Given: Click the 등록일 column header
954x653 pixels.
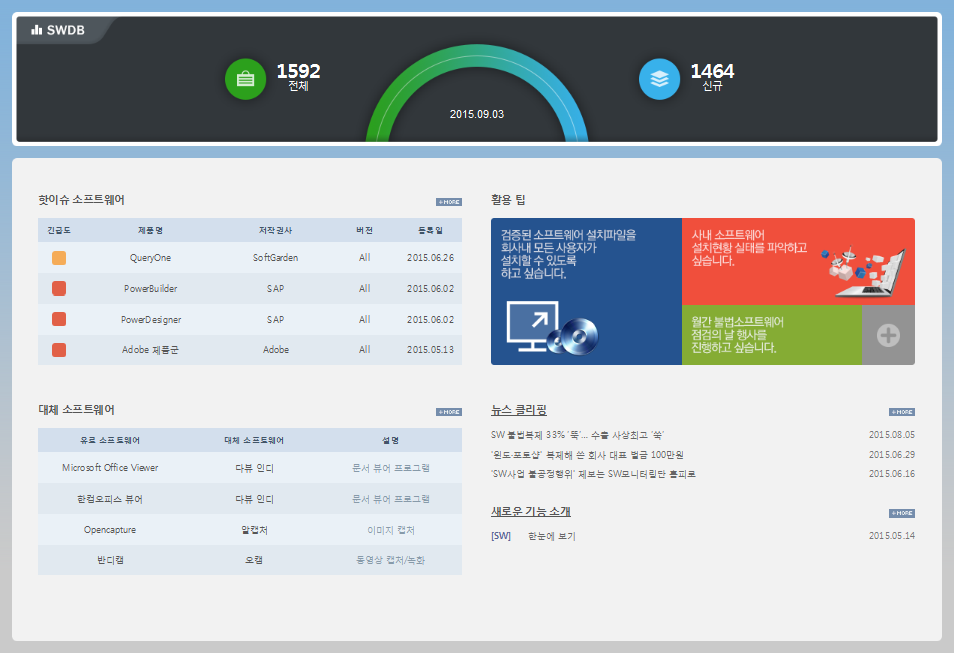Looking at the screenshot, I should pyautogui.click(x=430, y=231).
